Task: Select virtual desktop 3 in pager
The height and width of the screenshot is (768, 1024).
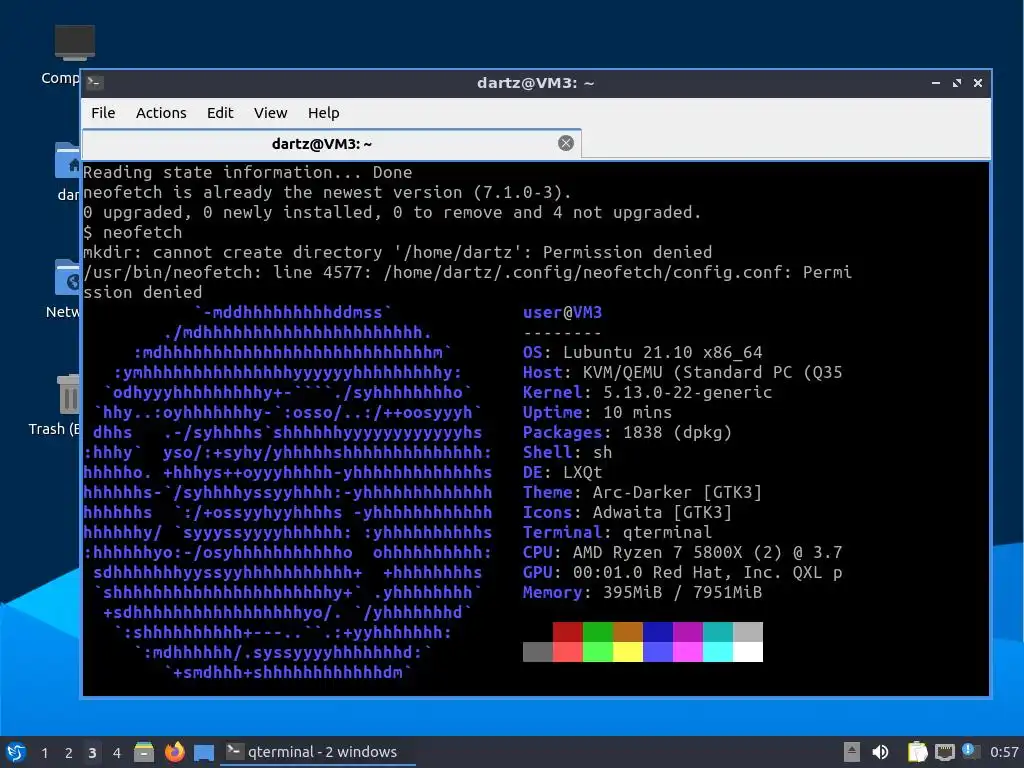Action: (92, 753)
